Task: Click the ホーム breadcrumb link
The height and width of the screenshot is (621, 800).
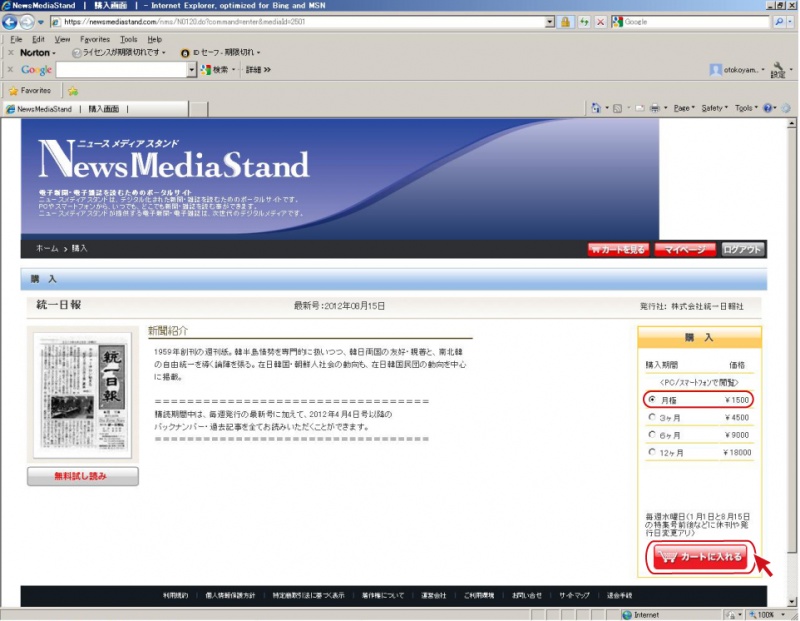Action: (x=46, y=249)
